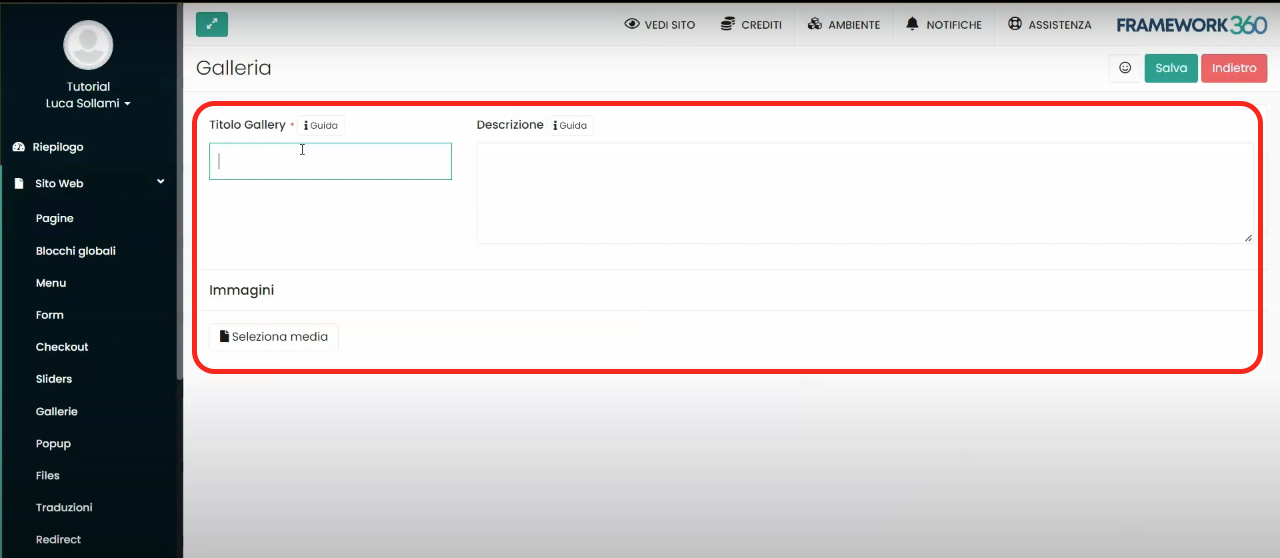This screenshot has width=1280, height=558.
Task: Click the smiley face button
Action: coord(1125,68)
